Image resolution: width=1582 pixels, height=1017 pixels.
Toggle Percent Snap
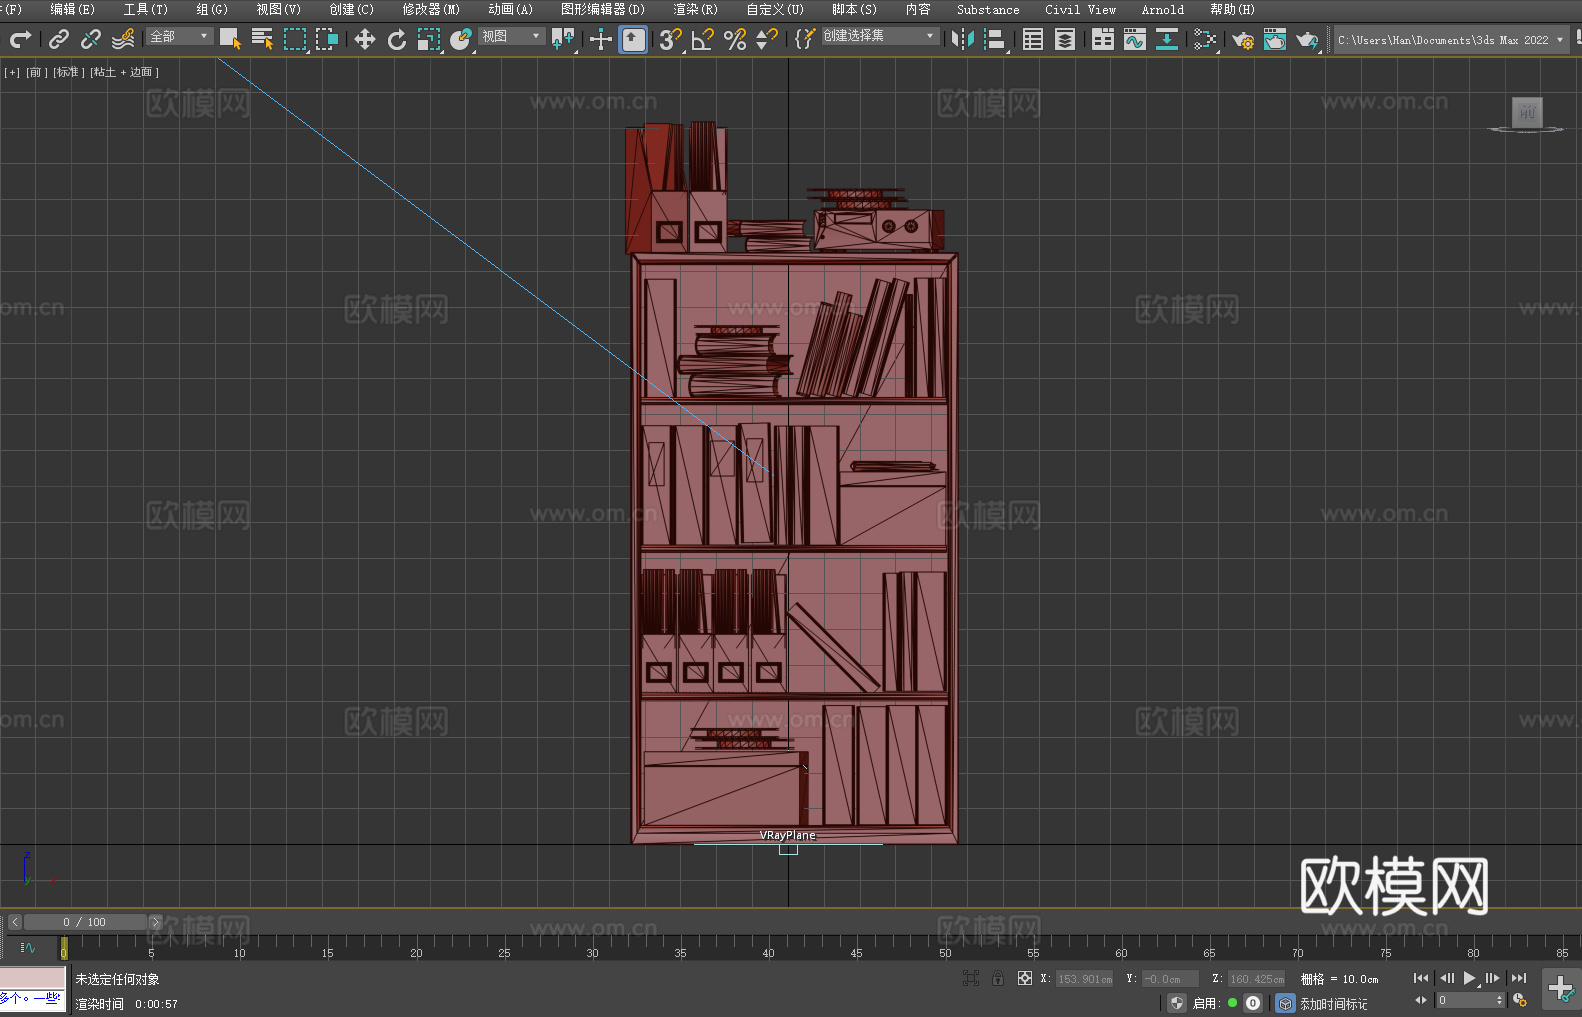click(735, 39)
